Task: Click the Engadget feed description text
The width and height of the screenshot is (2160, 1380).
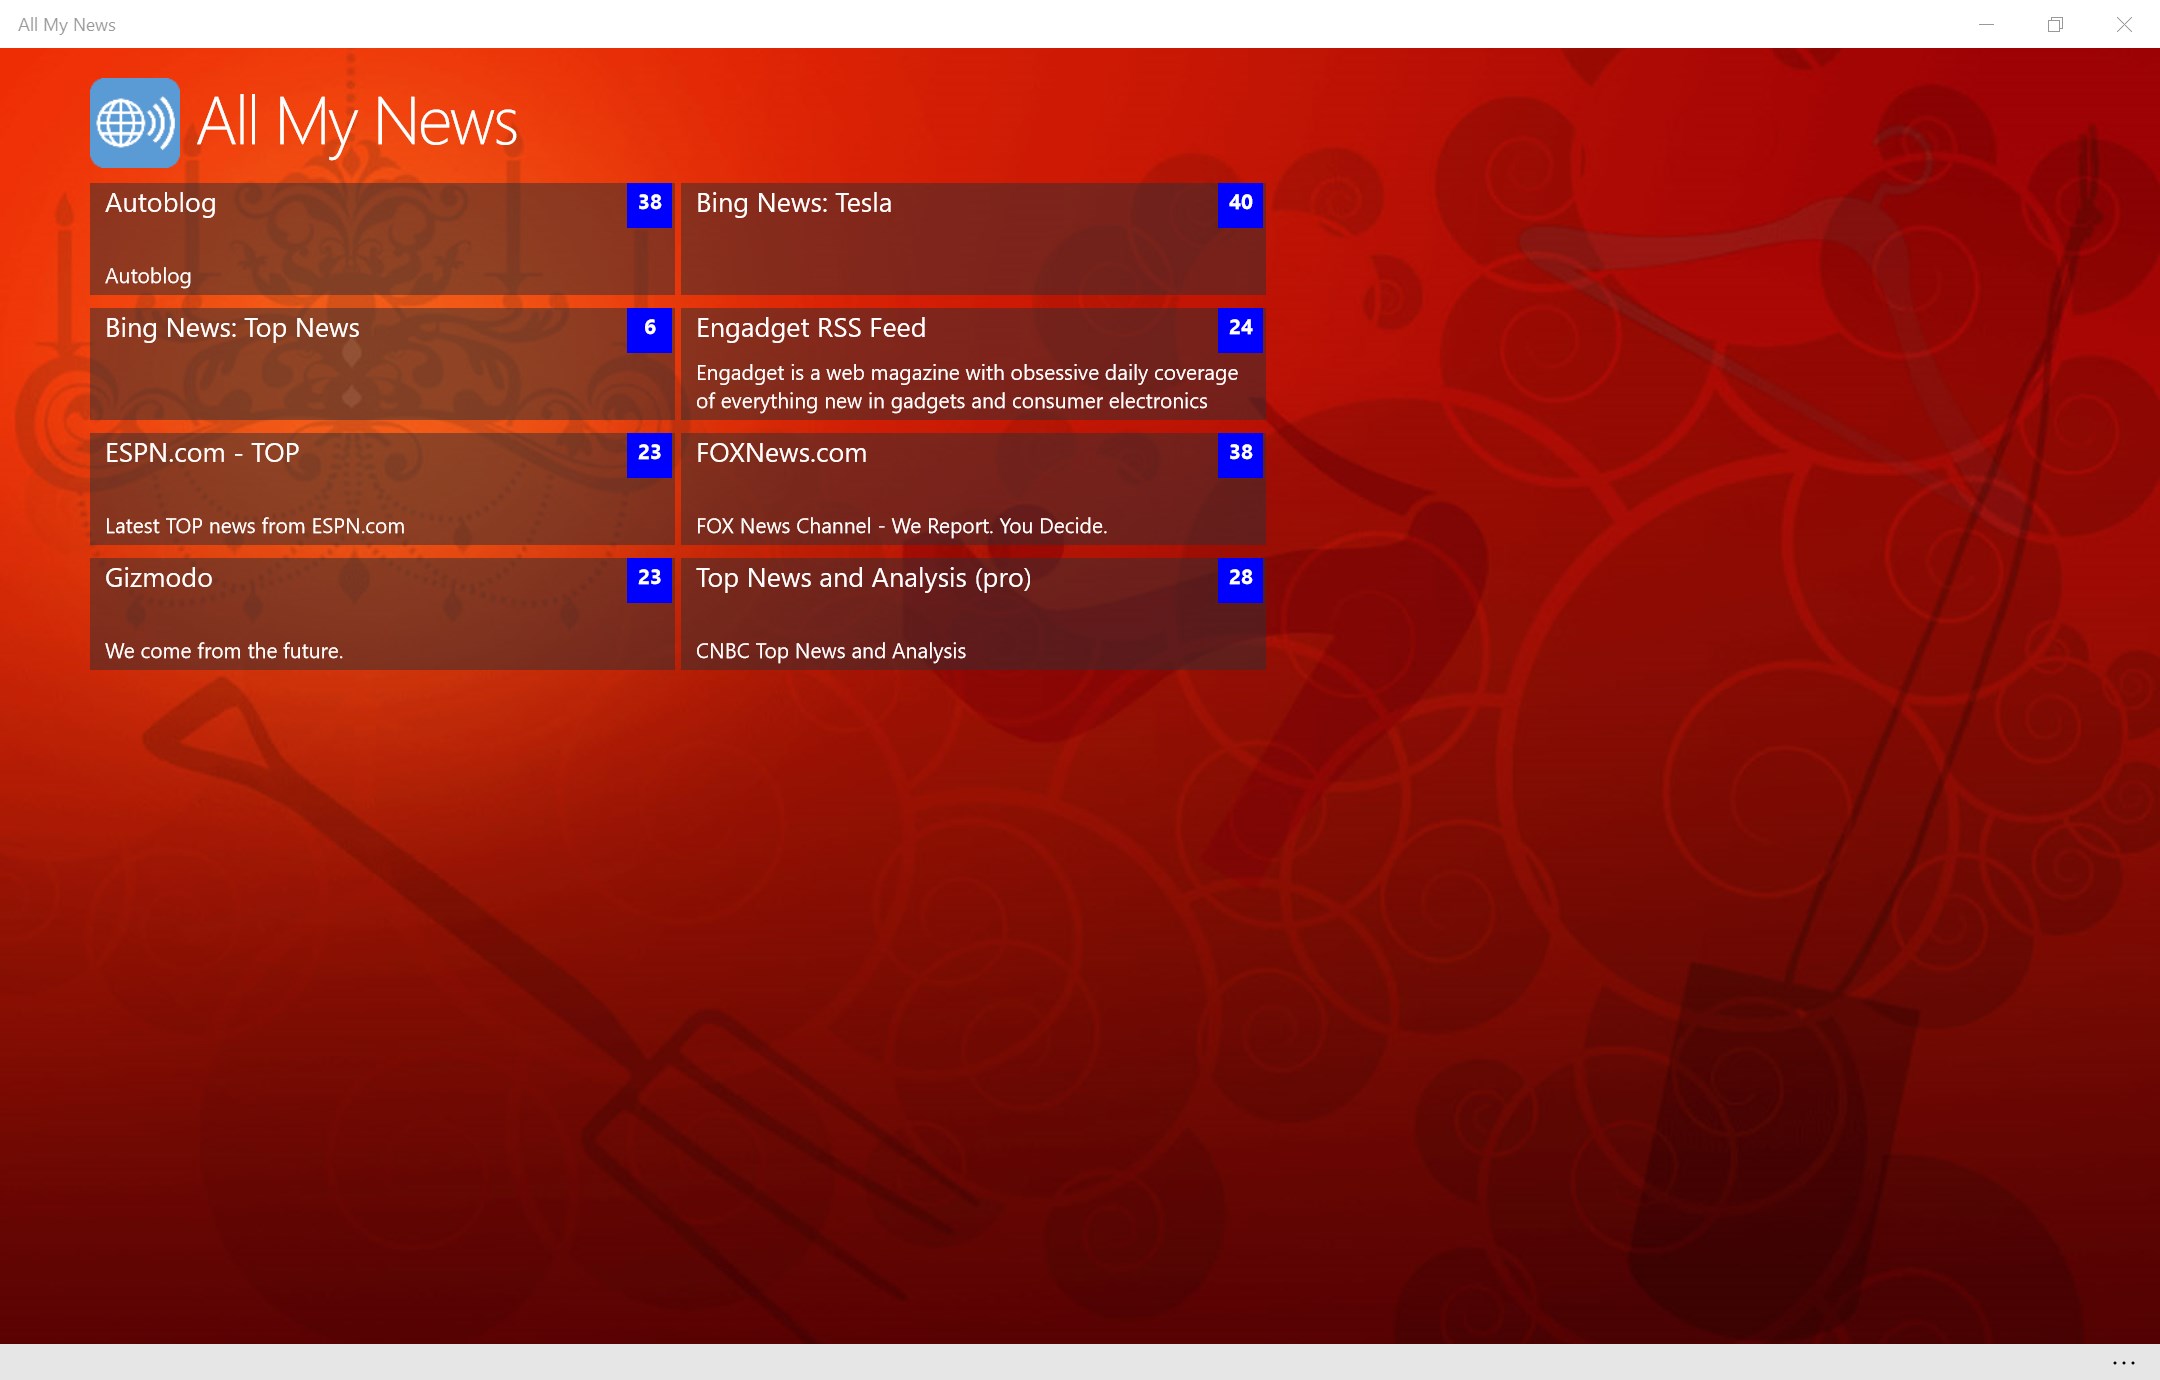Action: [x=966, y=387]
